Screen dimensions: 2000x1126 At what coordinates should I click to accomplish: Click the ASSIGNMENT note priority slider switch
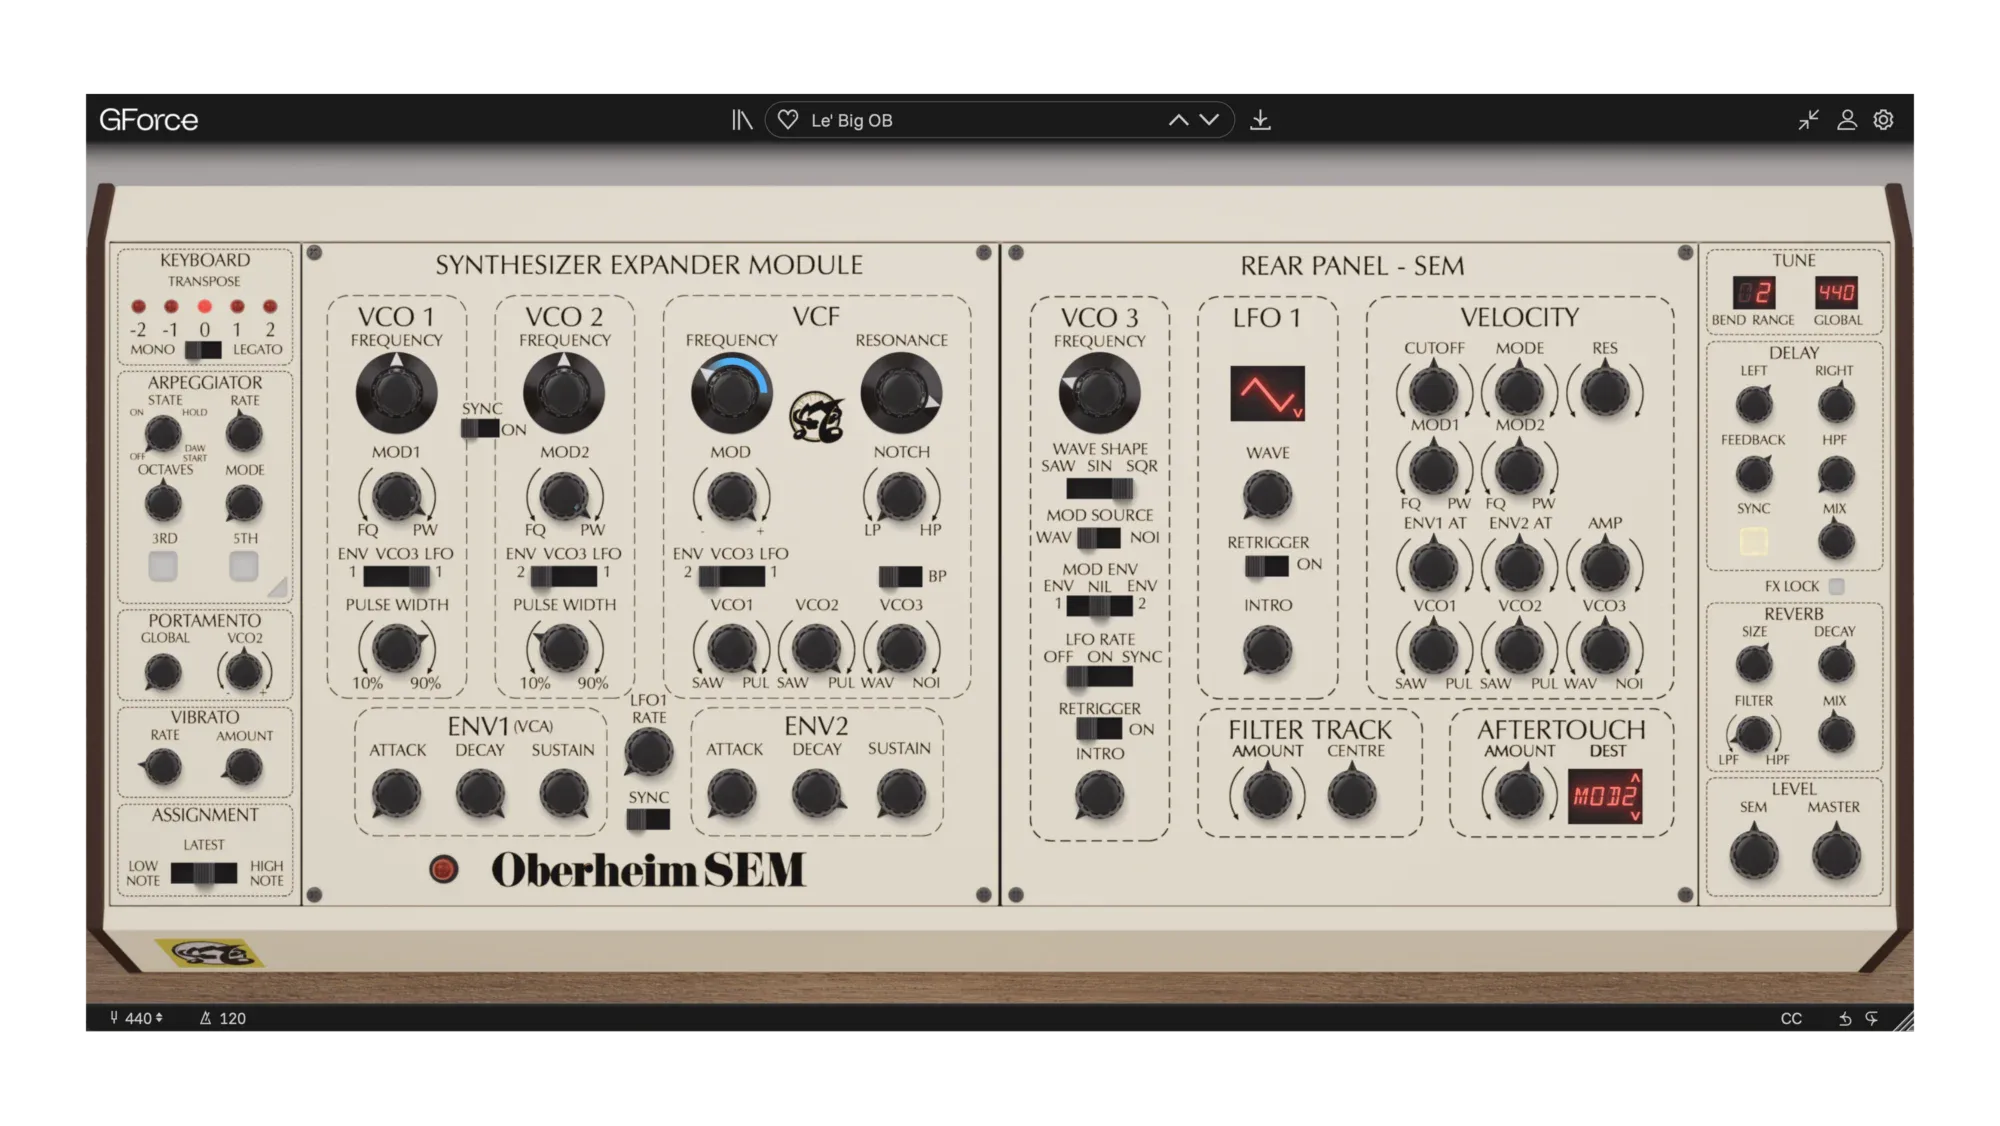point(203,873)
